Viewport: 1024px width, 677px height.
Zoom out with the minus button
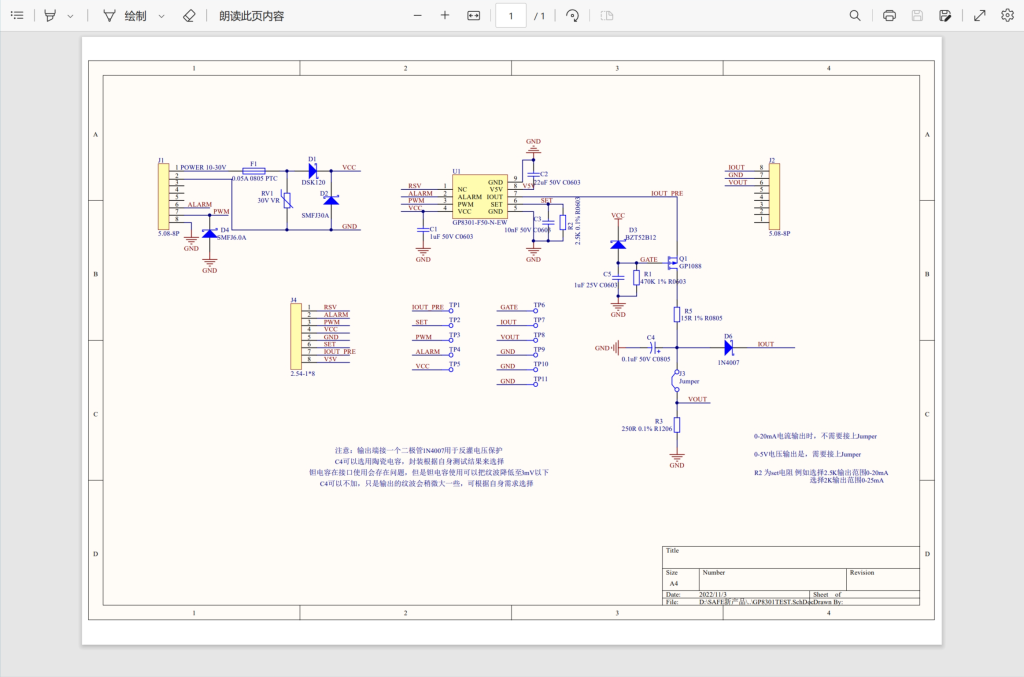(417, 16)
